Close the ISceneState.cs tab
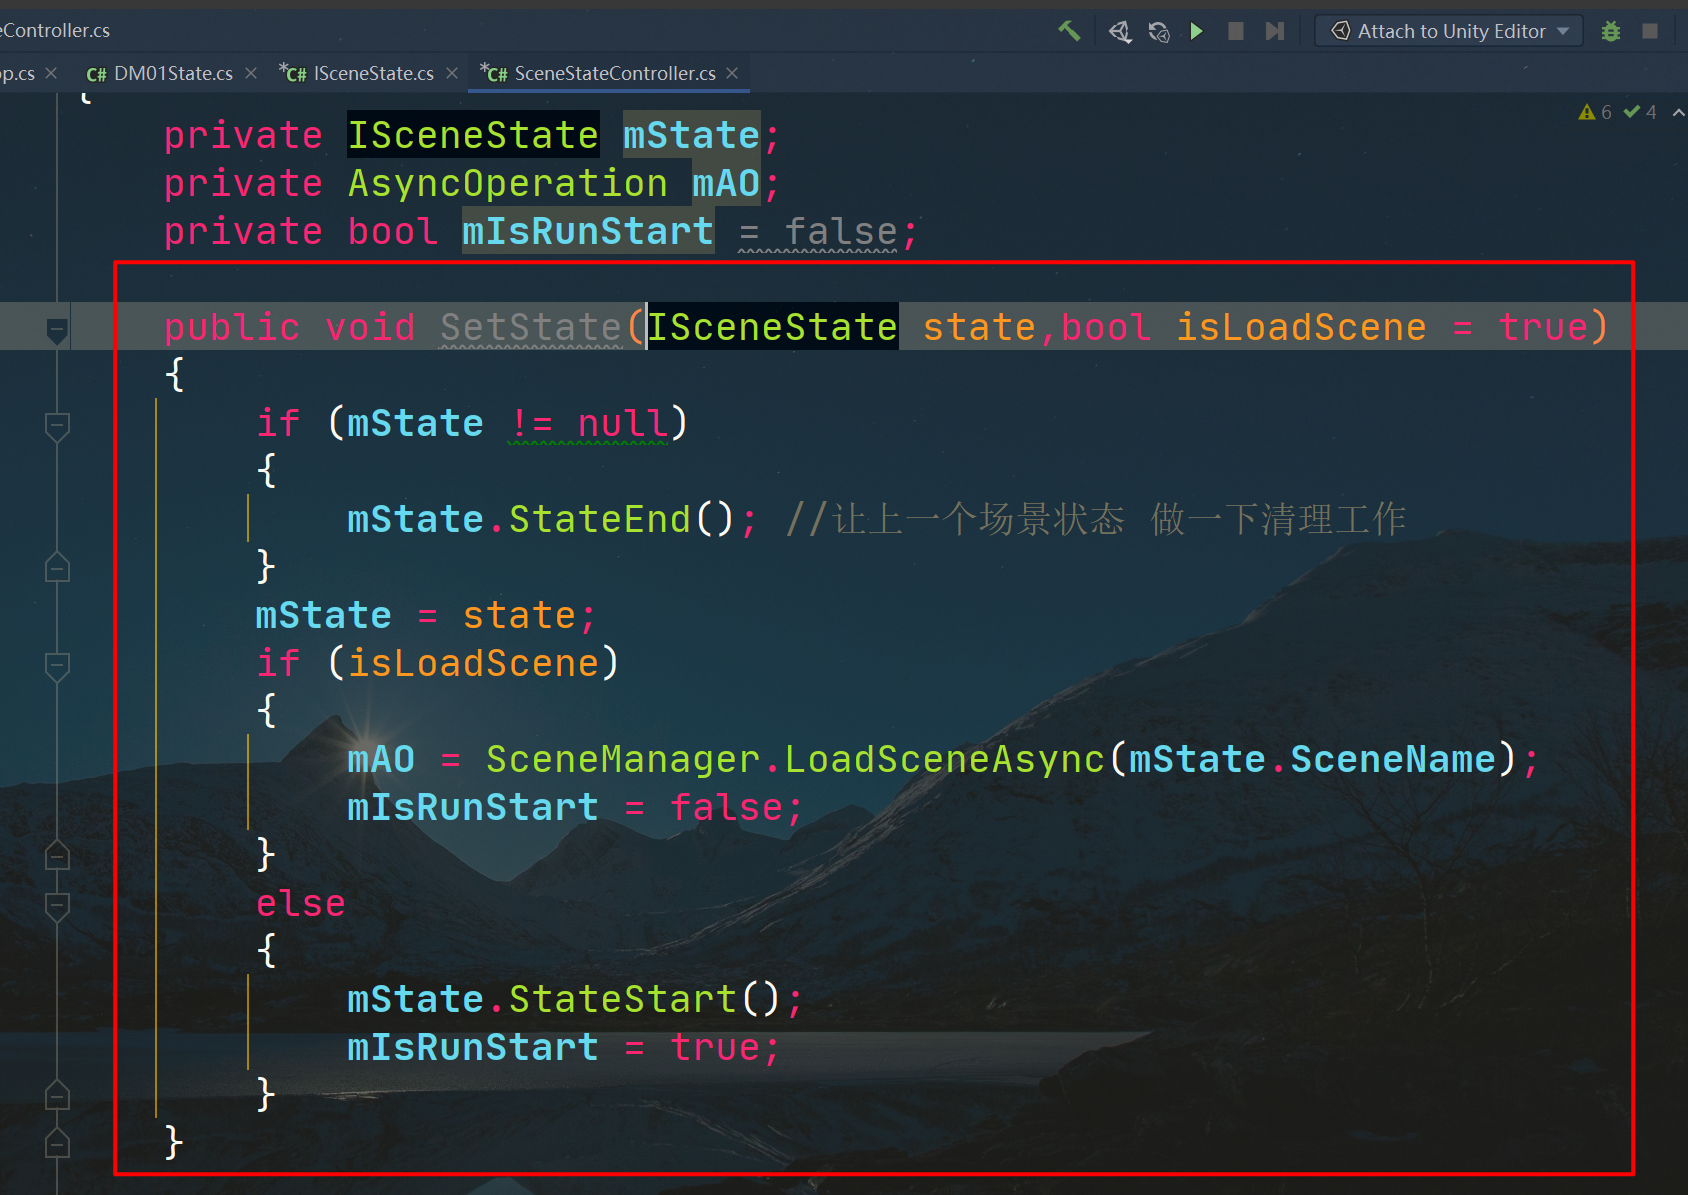1688x1195 pixels. [x=452, y=73]
